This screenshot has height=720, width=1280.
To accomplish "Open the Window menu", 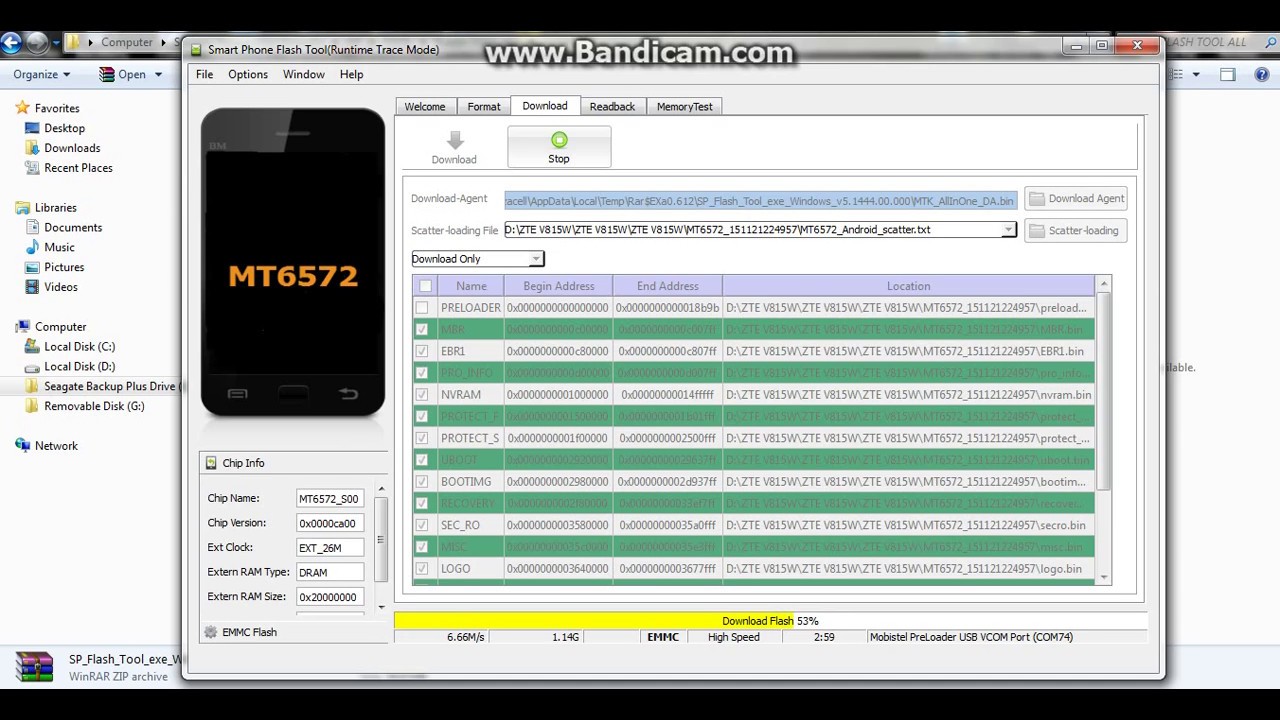I will click(303, 75).
